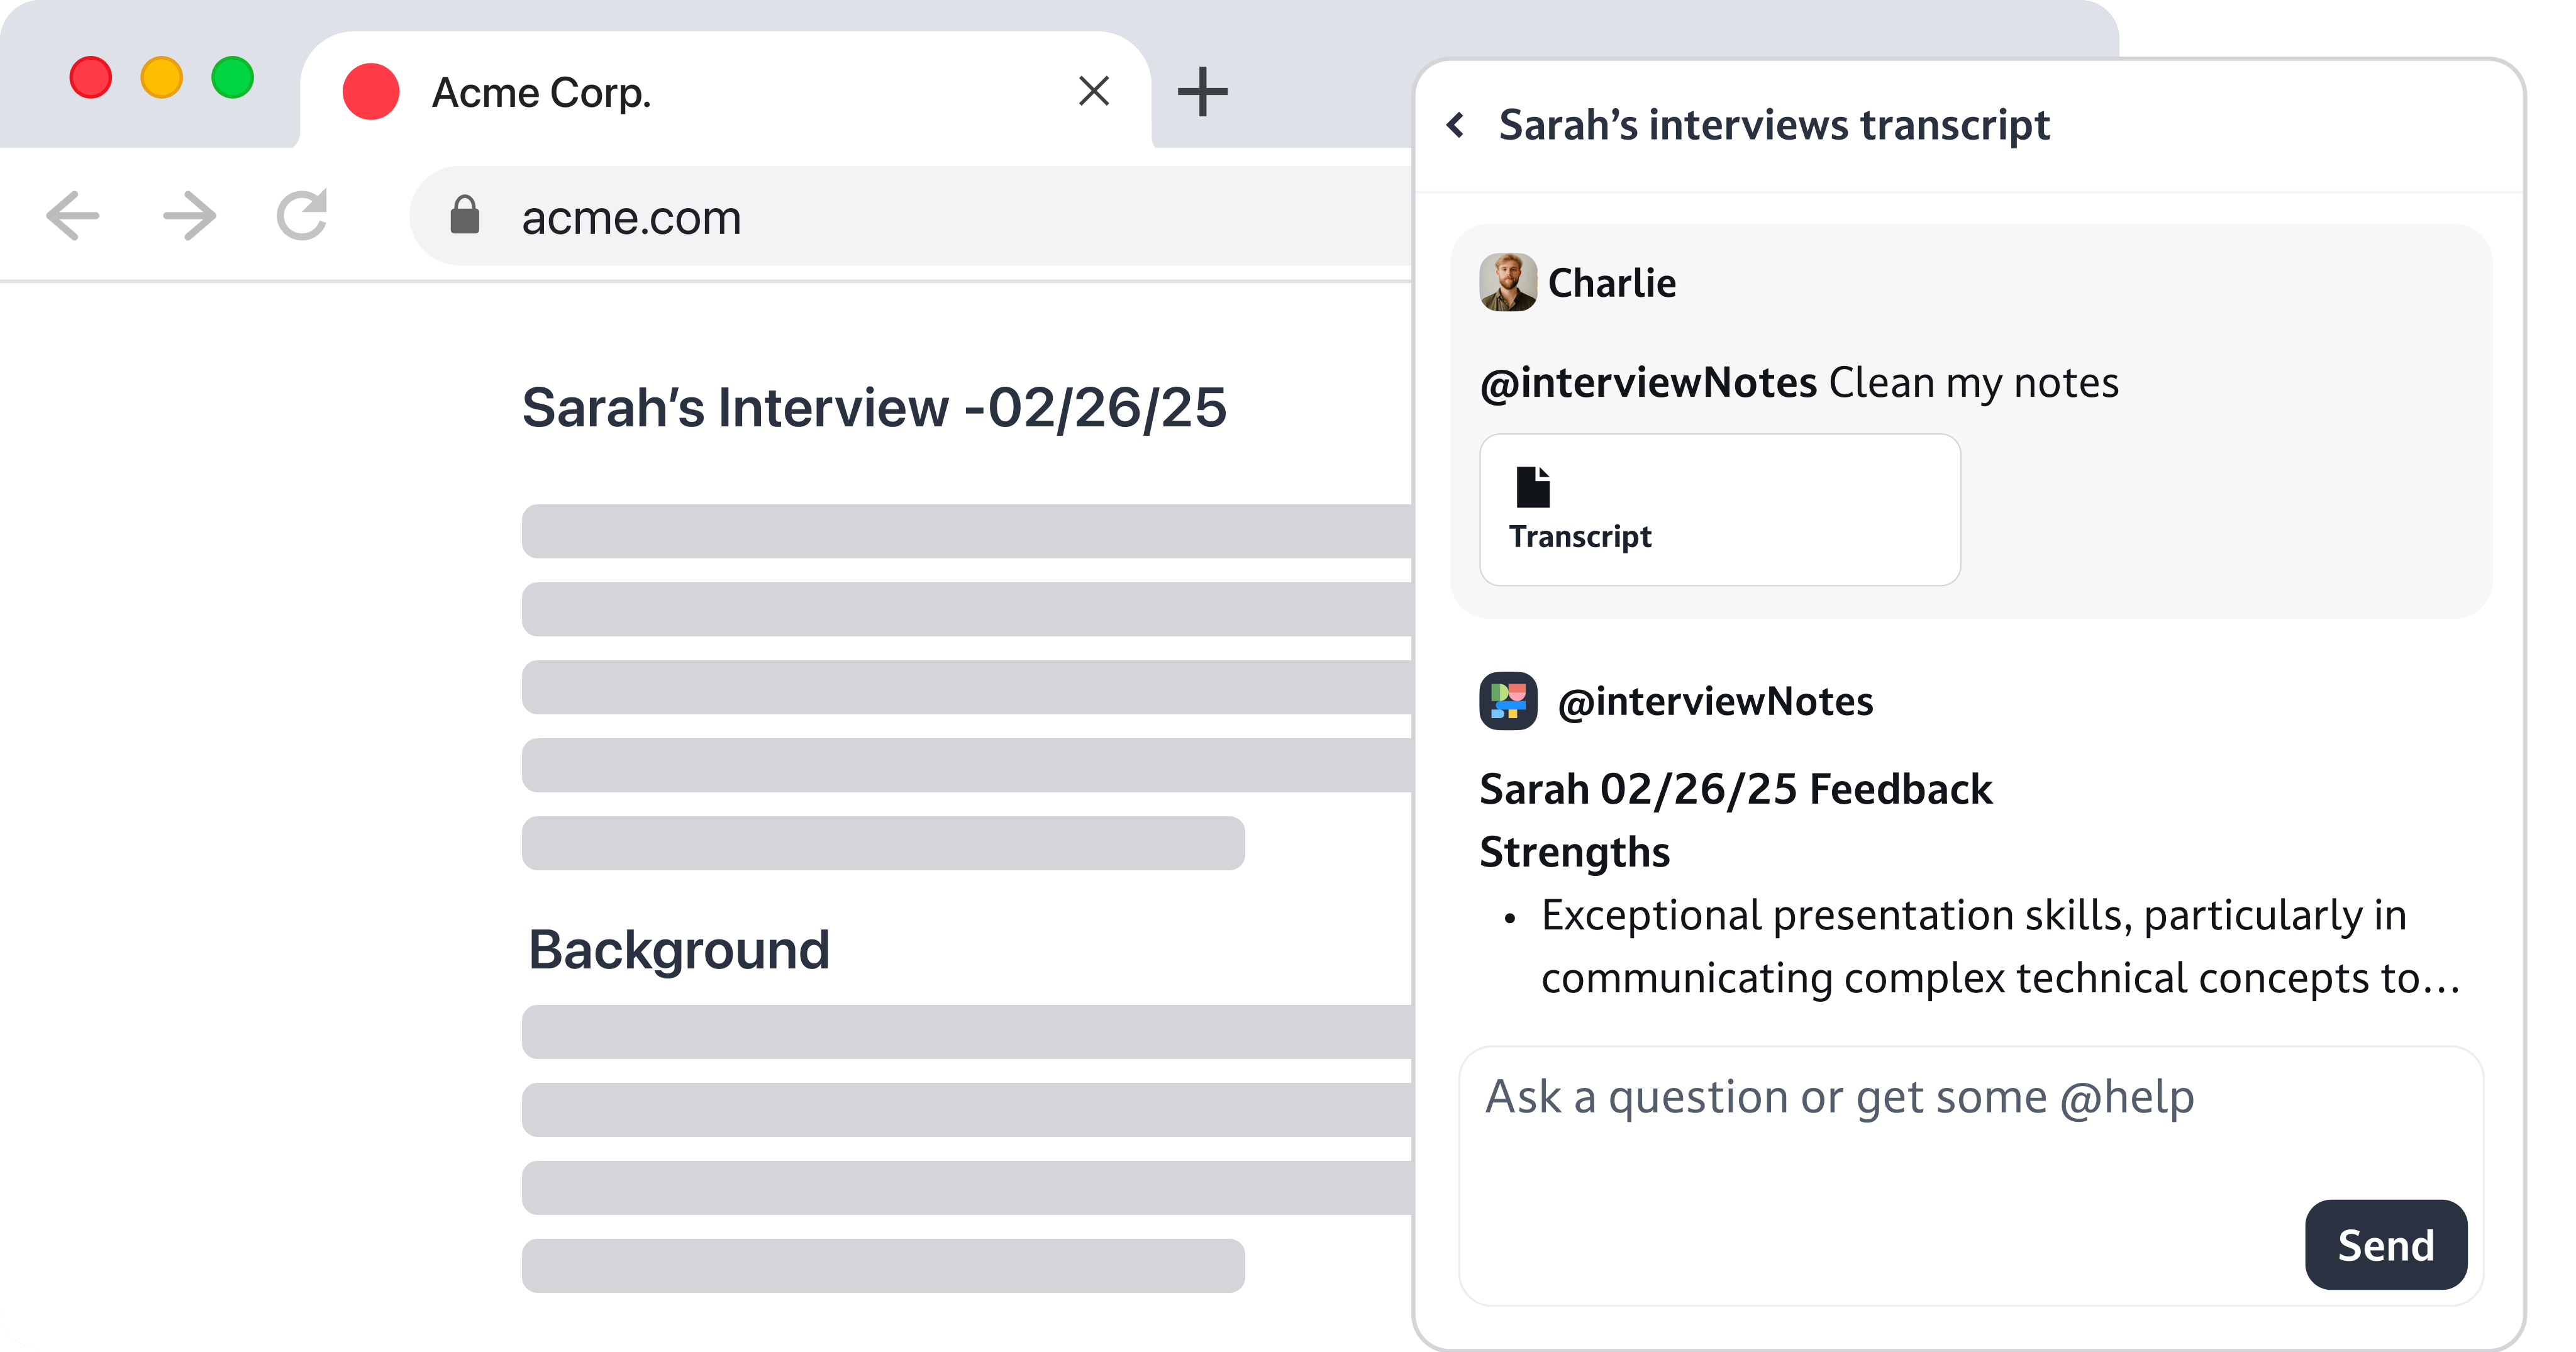Click the document icon on Transcript card
The height and width of the screenshot is (1352, 2576).
click(x=1533, y=487)
